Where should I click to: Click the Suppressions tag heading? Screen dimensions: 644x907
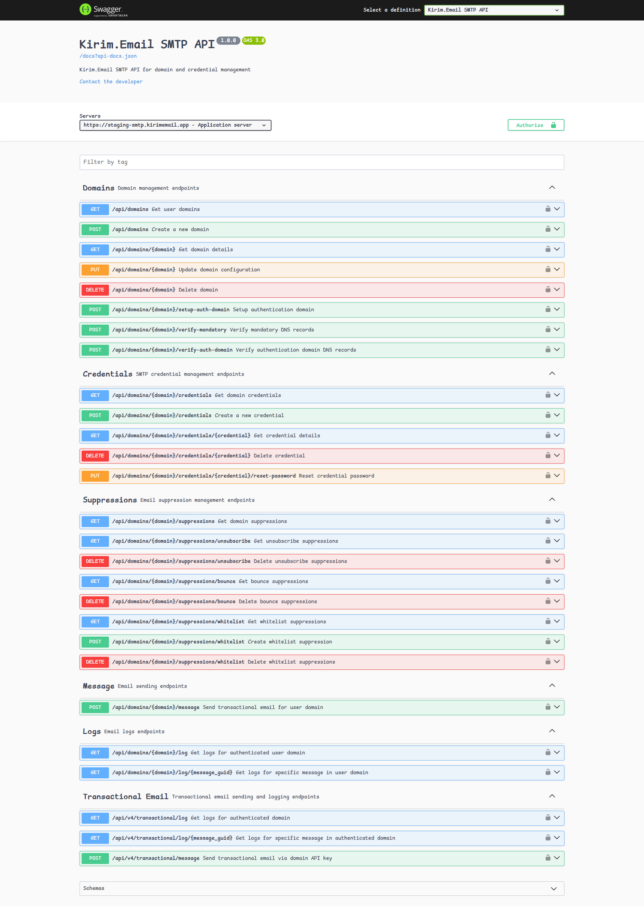[x=110, y=500]
